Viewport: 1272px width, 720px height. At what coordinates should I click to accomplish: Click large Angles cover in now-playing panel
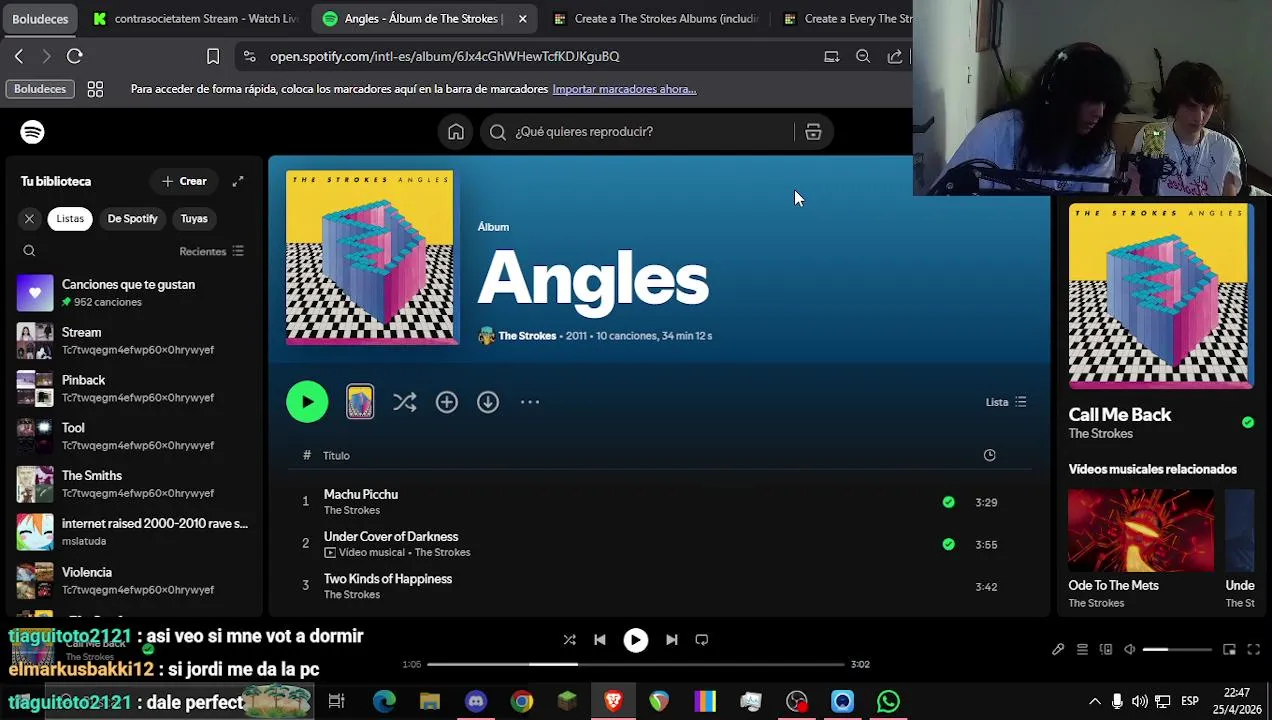1160,296
